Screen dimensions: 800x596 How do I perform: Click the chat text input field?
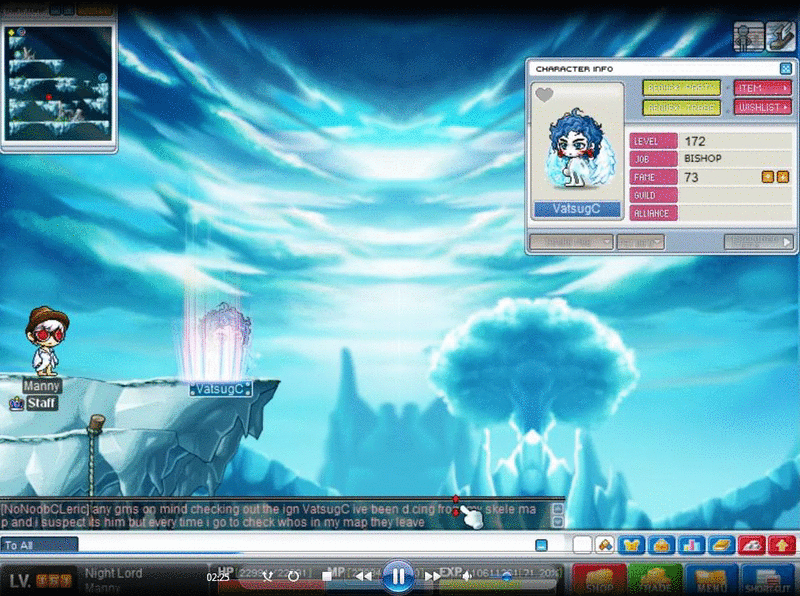click(x=306, y=545)
